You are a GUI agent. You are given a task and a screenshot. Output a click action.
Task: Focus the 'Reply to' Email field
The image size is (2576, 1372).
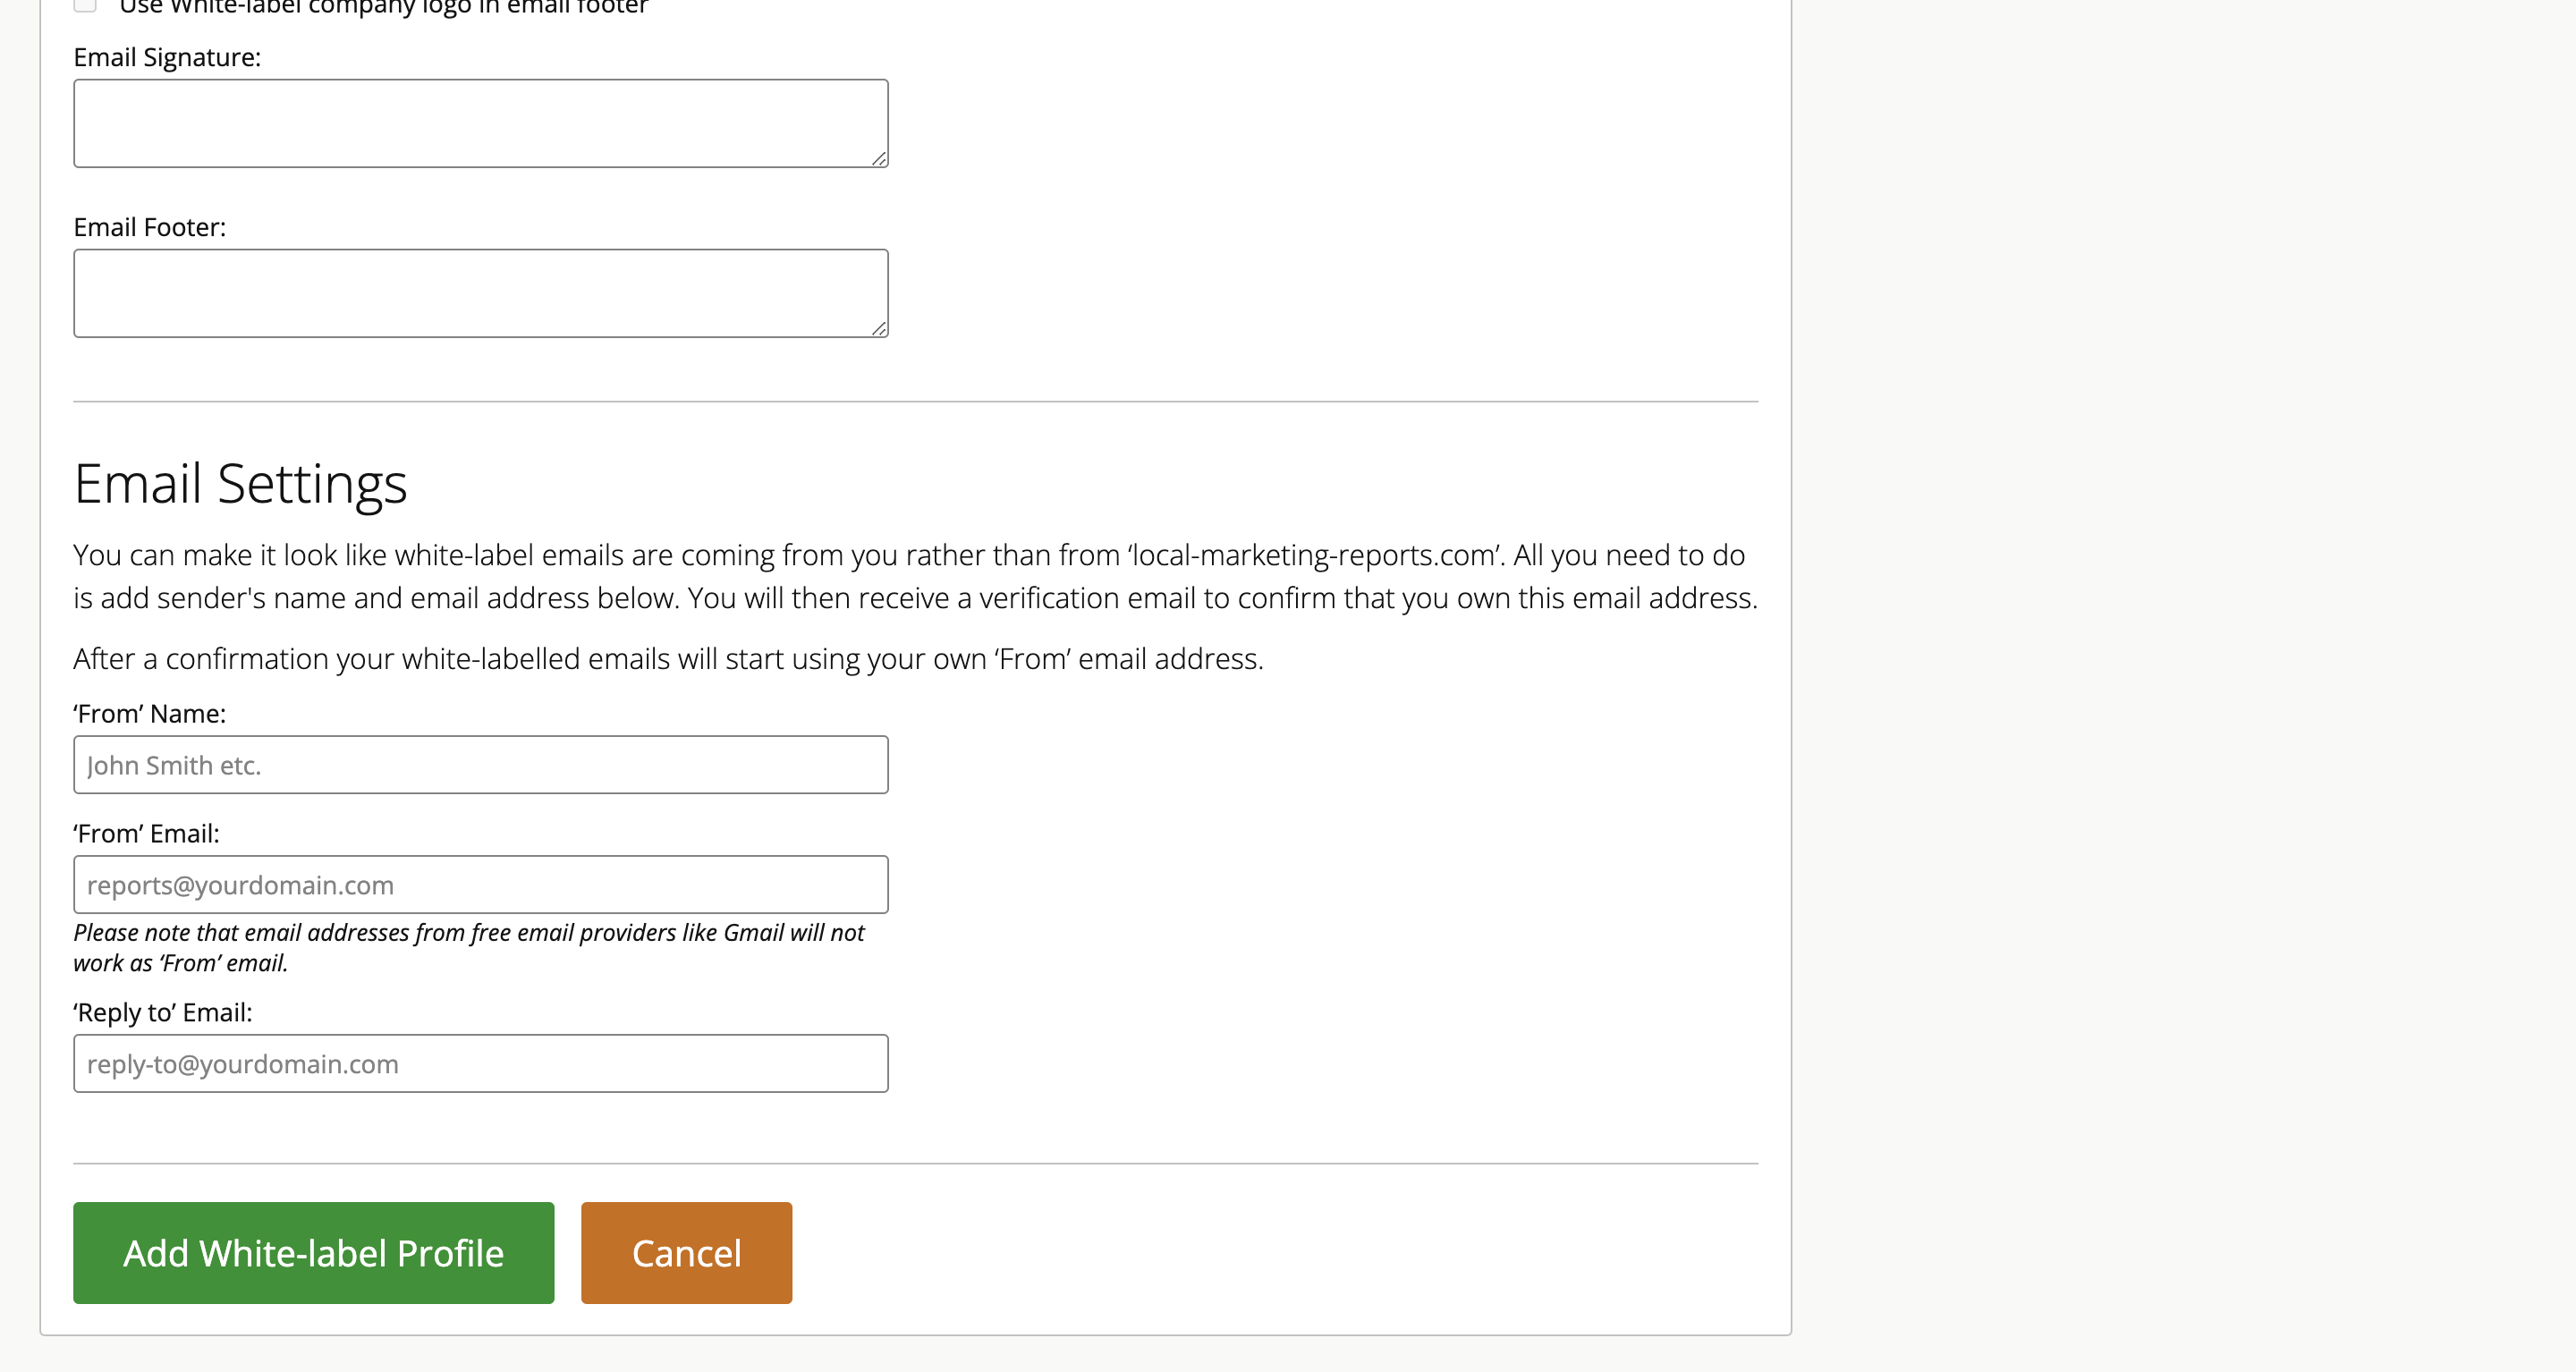pyautogui.click(x=481, y=1064)
